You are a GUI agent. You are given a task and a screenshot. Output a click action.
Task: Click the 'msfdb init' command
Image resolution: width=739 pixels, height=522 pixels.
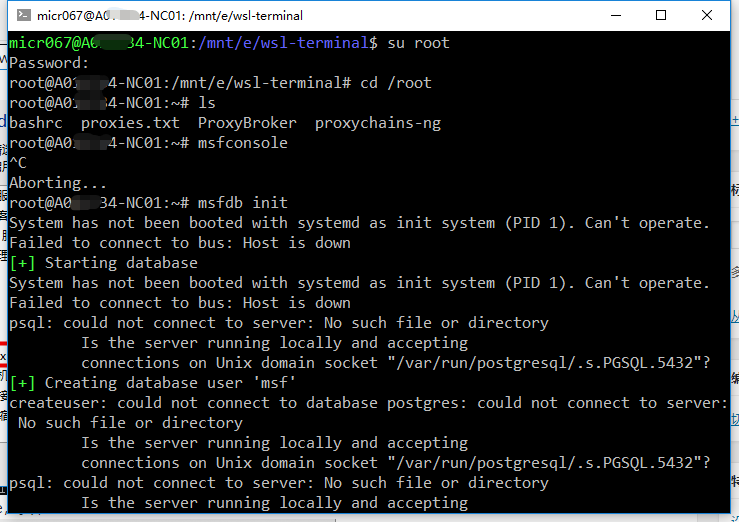(x=242, y=203)
